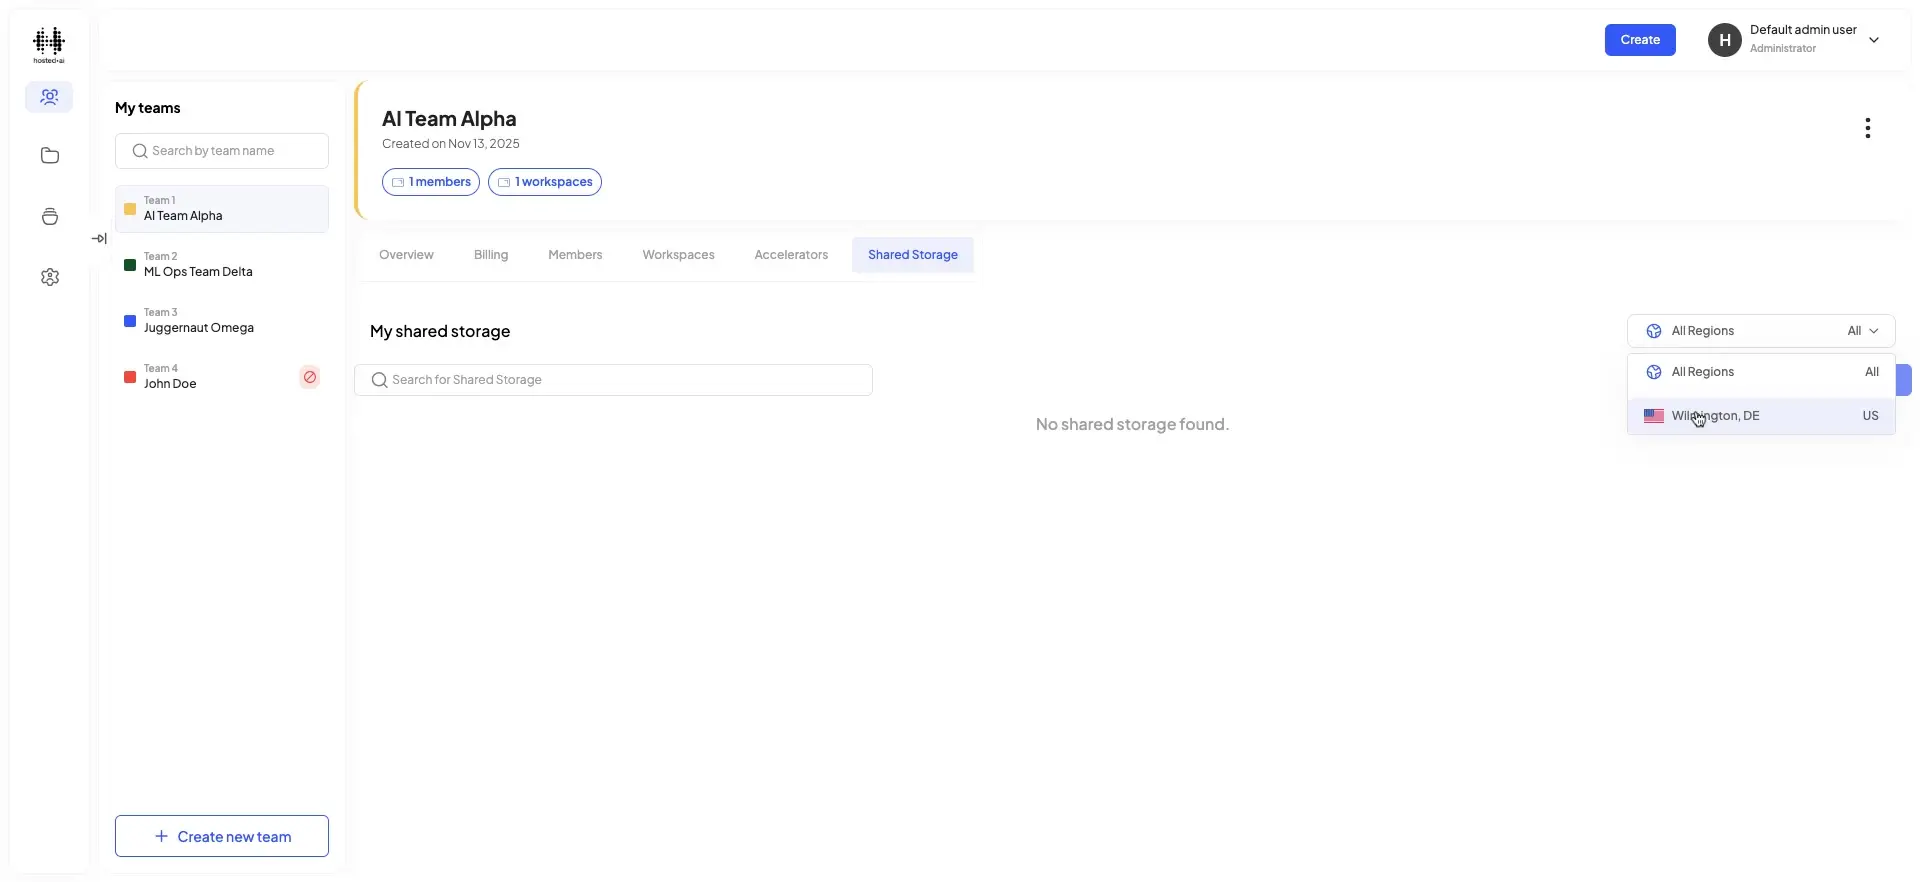Click the My teams heading
The width and height of the screenshot is (1920, 882).
point(148,108)
